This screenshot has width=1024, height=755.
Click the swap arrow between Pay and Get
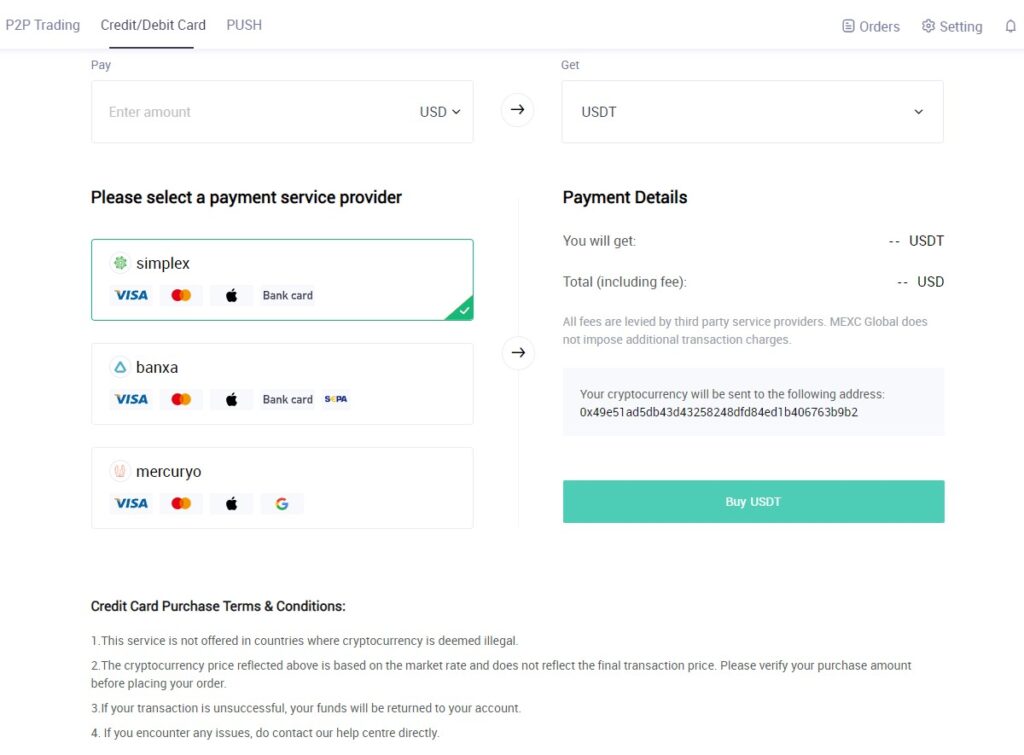coord(517,110)
